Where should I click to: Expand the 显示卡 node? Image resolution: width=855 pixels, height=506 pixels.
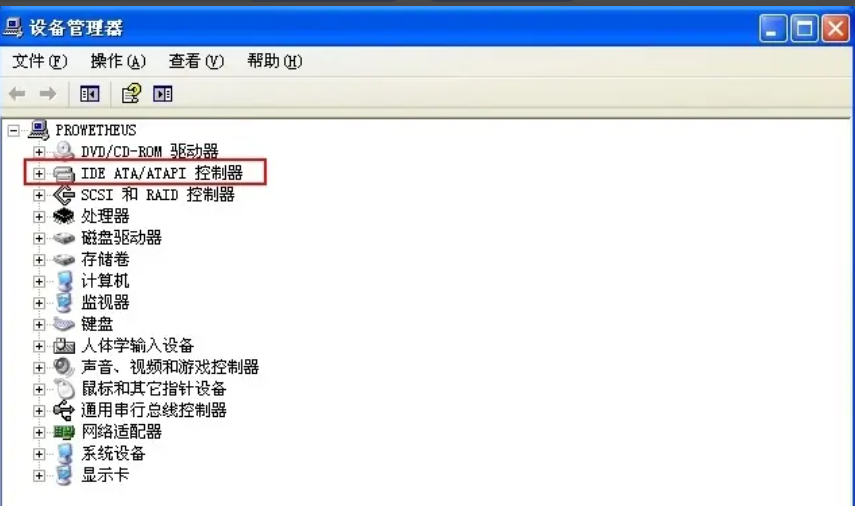point(39,475)
